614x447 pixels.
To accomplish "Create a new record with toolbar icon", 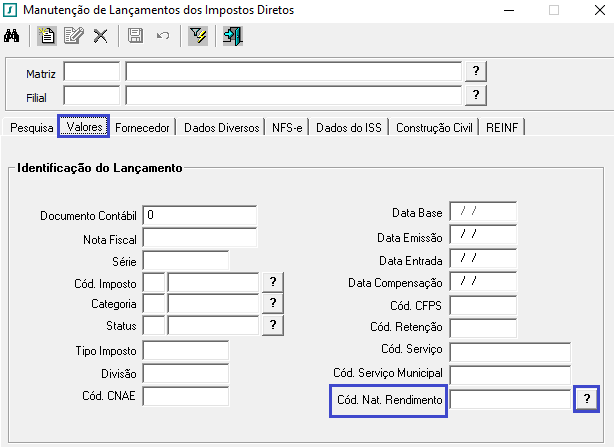I will pos(47,36).
